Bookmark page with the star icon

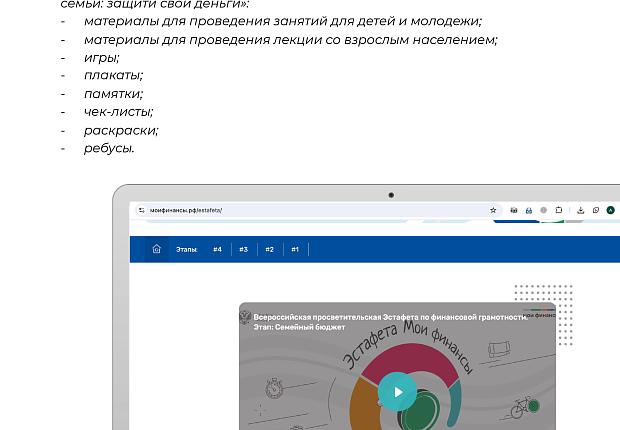point(493,210)
